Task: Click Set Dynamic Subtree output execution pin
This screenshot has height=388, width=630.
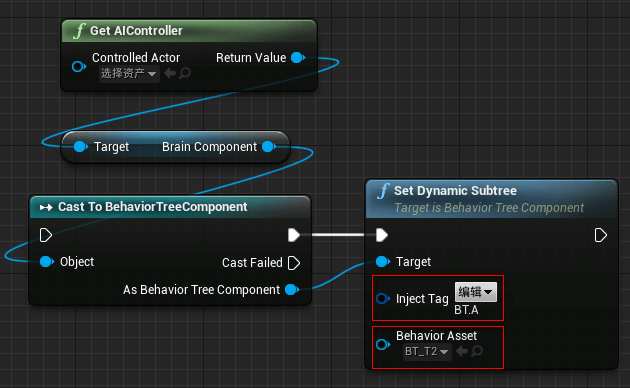Action: (x=601, y=235)
